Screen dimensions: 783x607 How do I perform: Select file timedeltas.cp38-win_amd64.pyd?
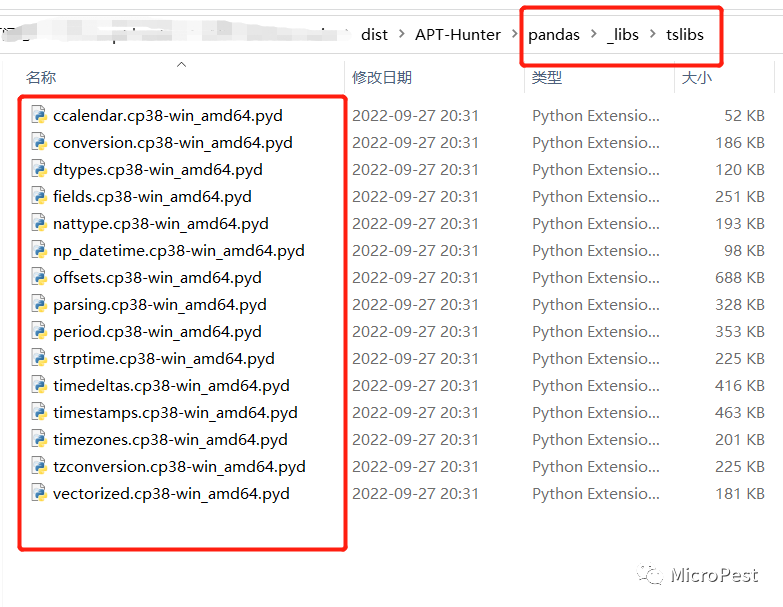[x=171, y=385]
